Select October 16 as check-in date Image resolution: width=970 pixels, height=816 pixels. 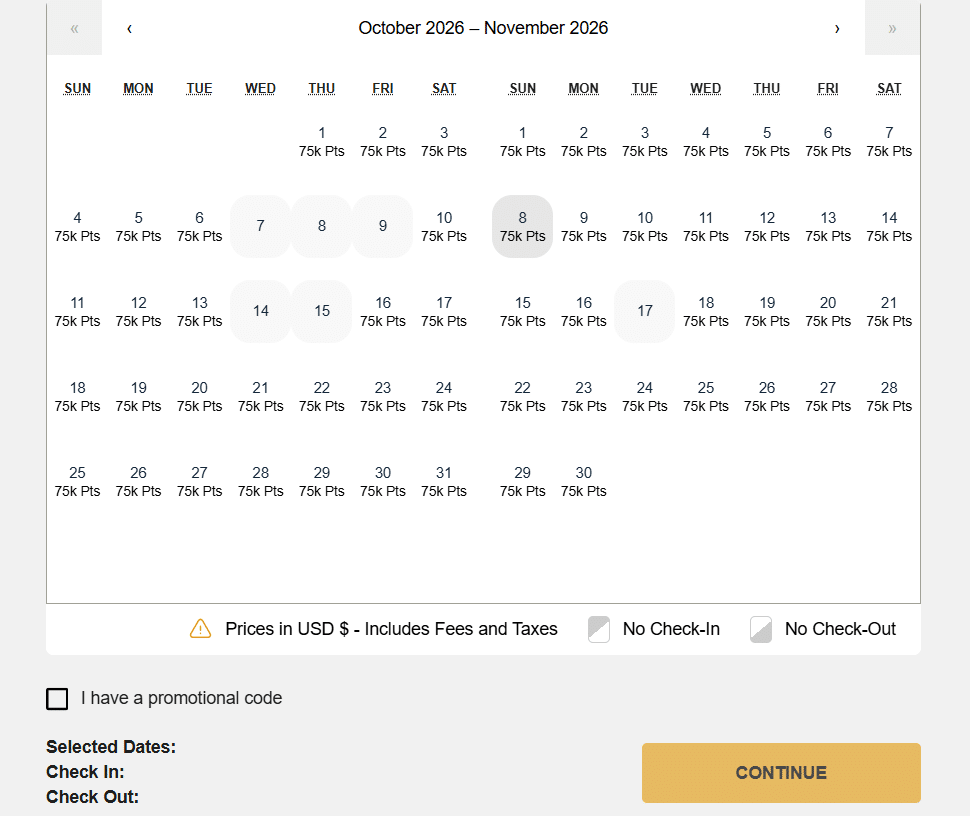pos(383,311)
